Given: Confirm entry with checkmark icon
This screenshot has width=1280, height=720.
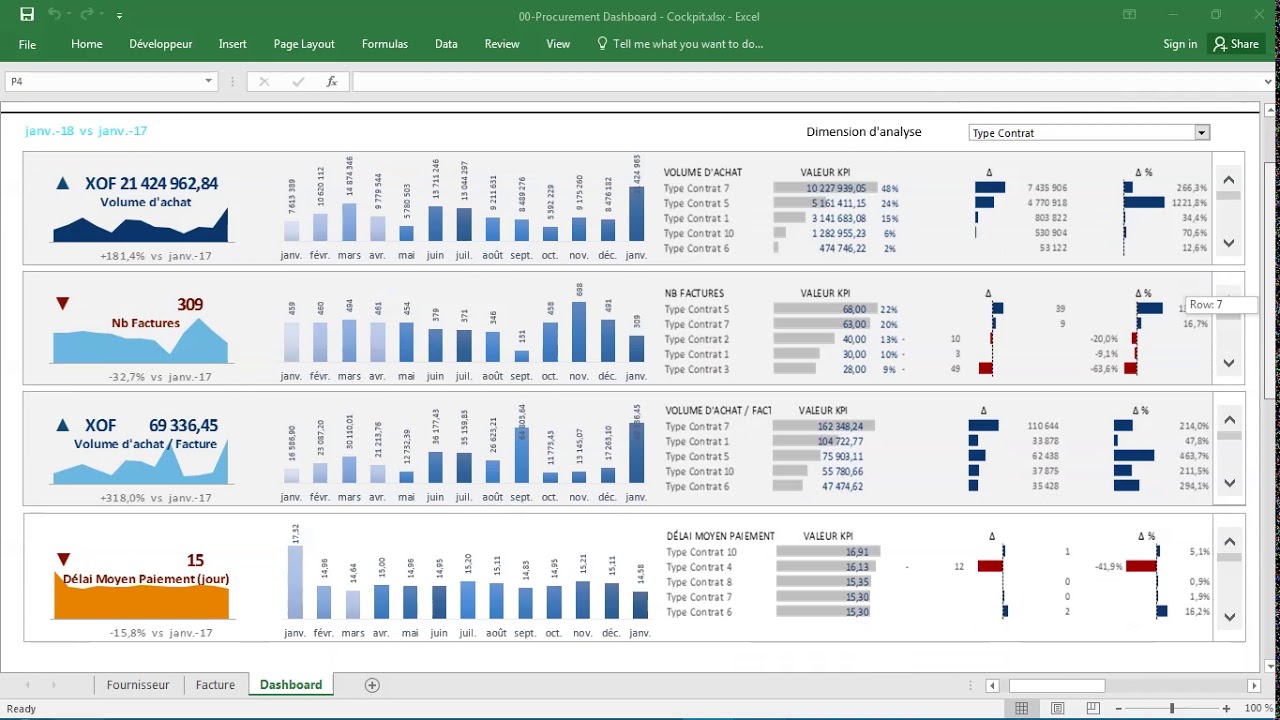Looking at the screenshot, I should click(297, 82).
